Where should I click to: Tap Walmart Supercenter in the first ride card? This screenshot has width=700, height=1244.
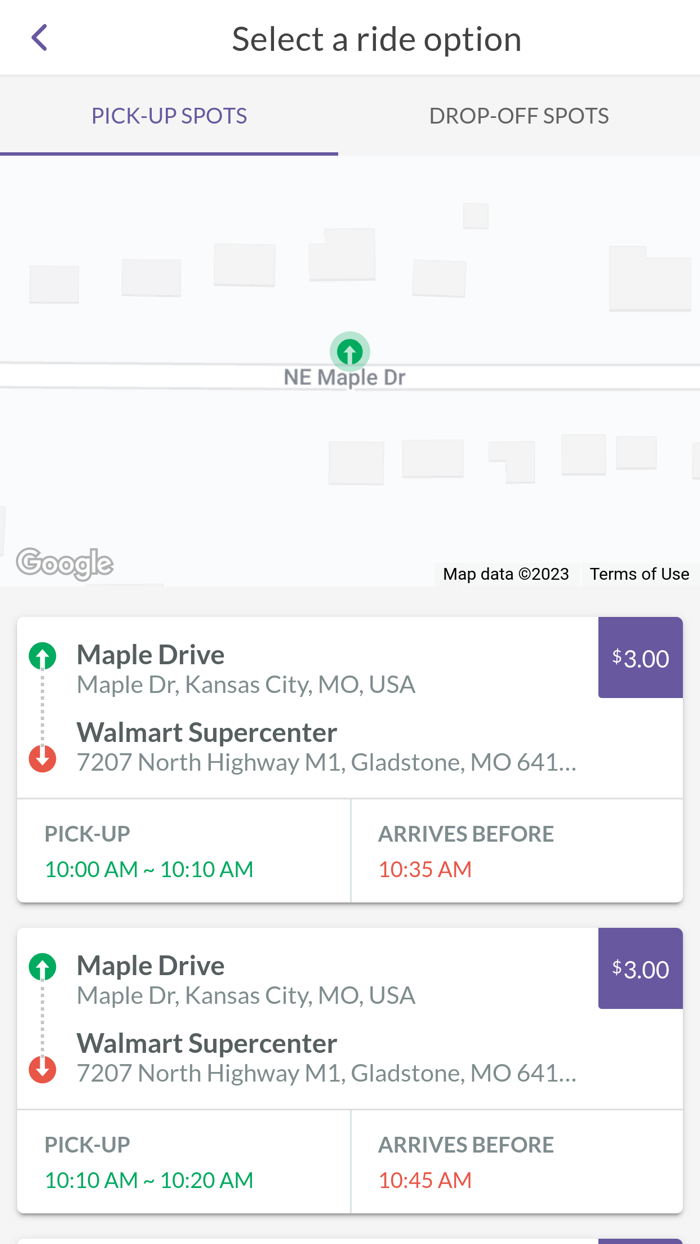(207, 732)
